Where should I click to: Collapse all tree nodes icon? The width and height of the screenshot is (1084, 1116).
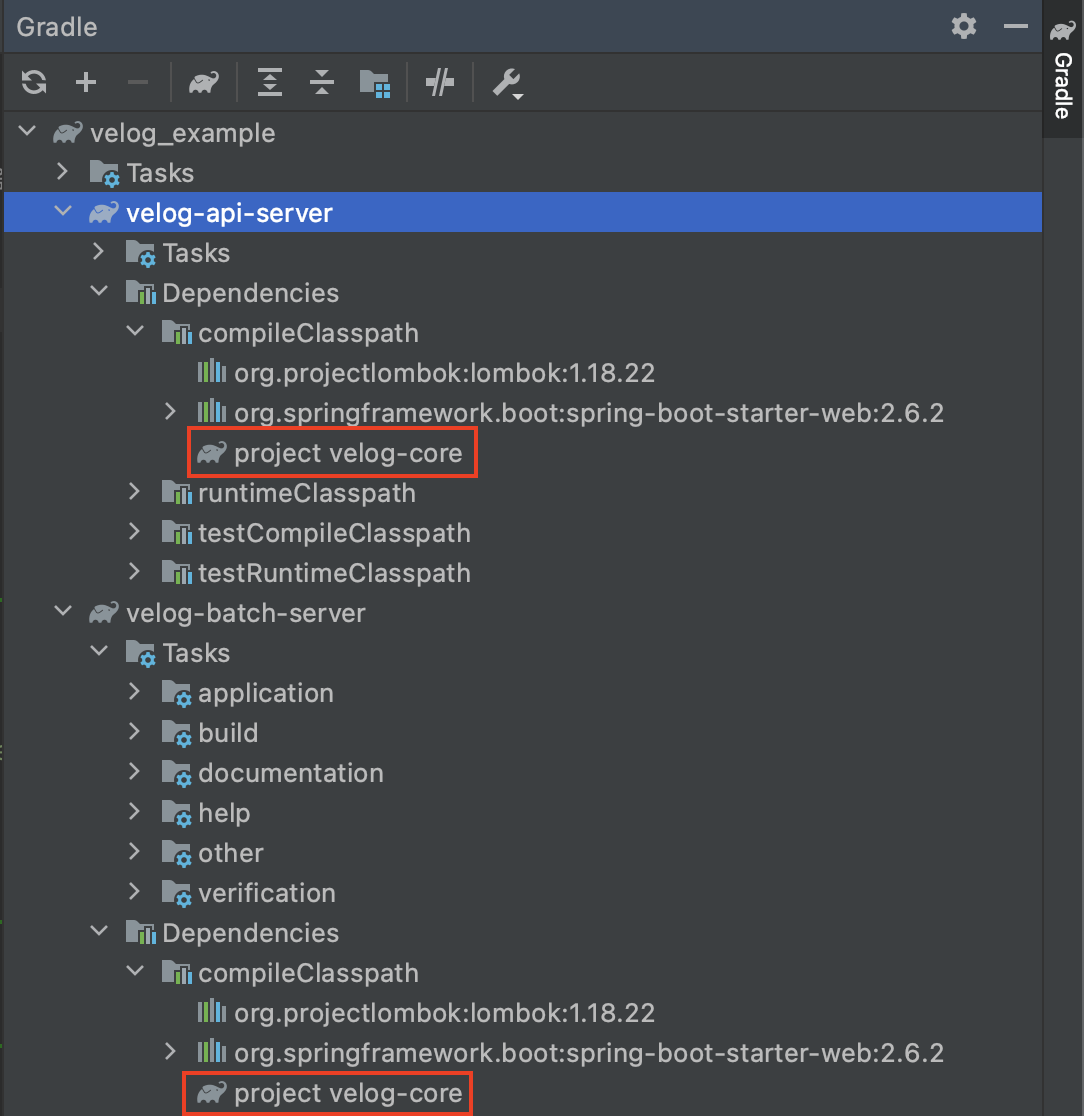click(x=322, y=83)
